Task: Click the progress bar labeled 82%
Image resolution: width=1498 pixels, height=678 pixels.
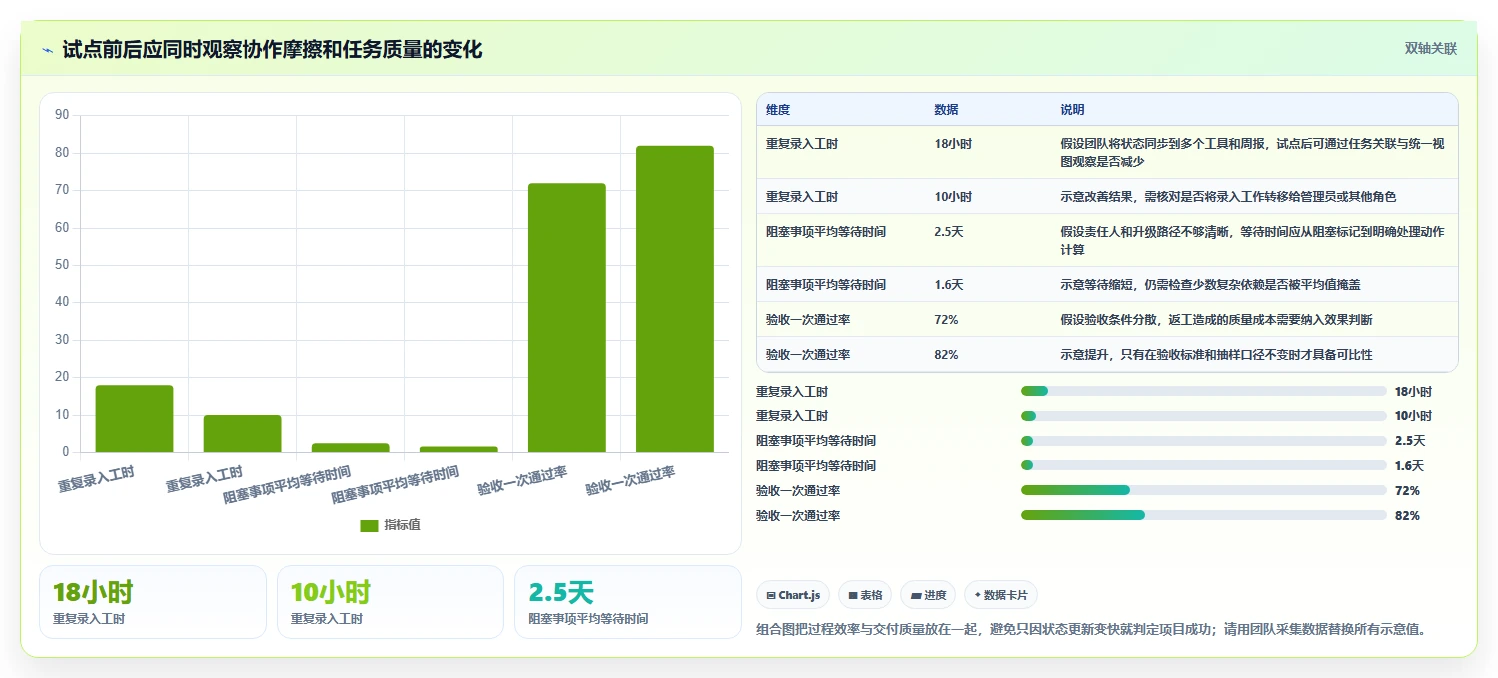Action: coord(1203,515)
